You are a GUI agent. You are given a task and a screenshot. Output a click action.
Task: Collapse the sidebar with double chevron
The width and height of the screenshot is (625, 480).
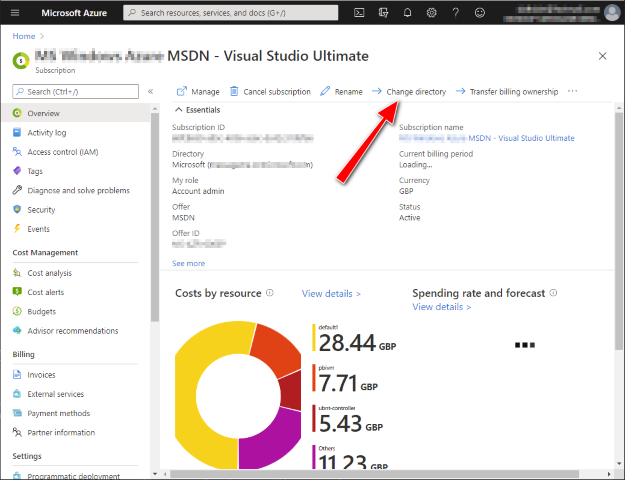pos(151,92)
